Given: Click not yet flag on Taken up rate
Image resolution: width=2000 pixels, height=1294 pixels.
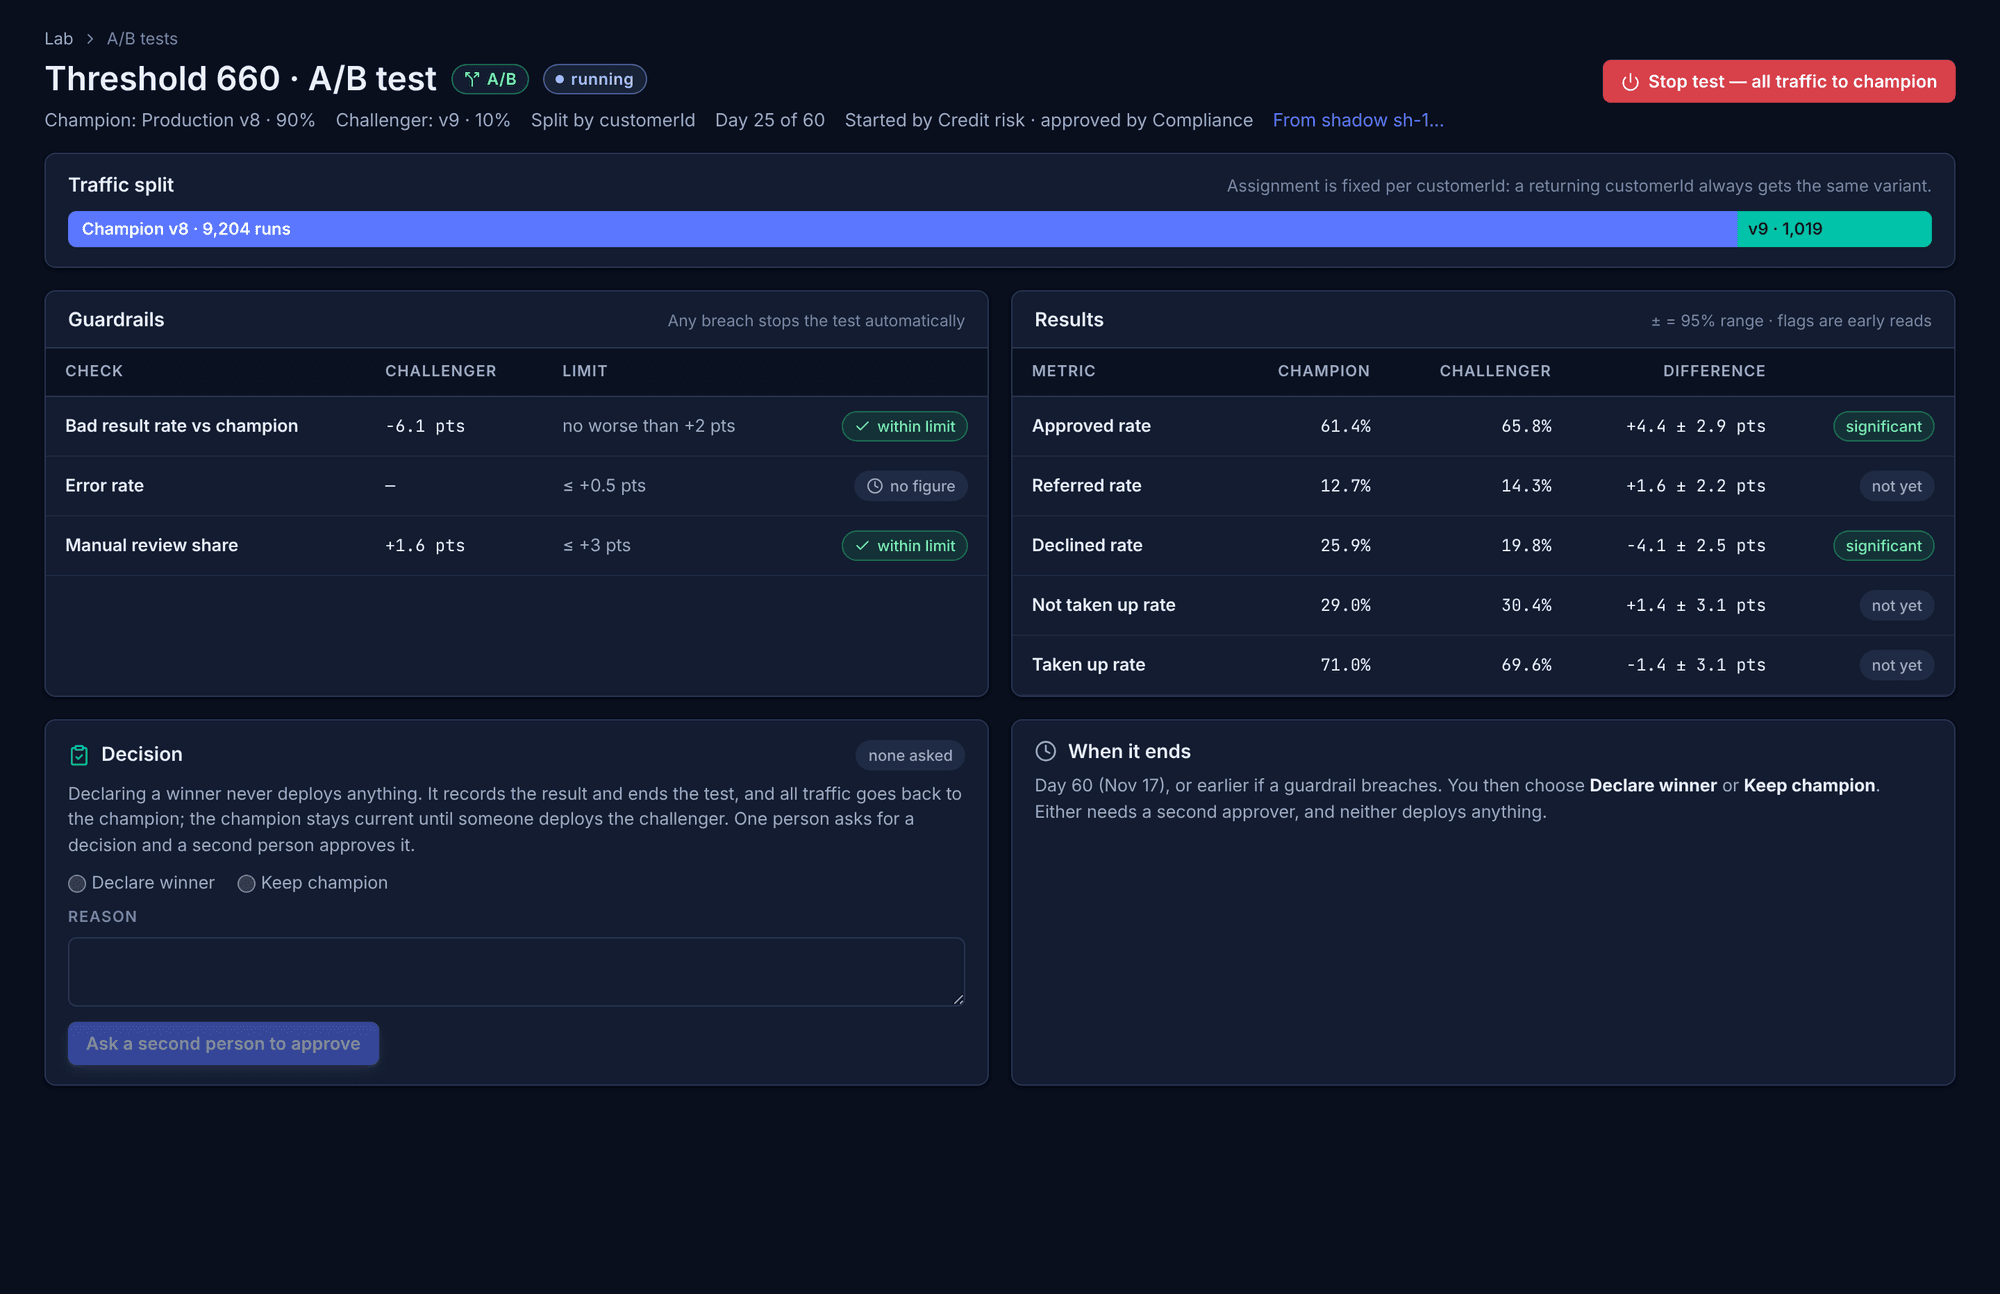Looking at the screenshot, I should coord(1897,665).
